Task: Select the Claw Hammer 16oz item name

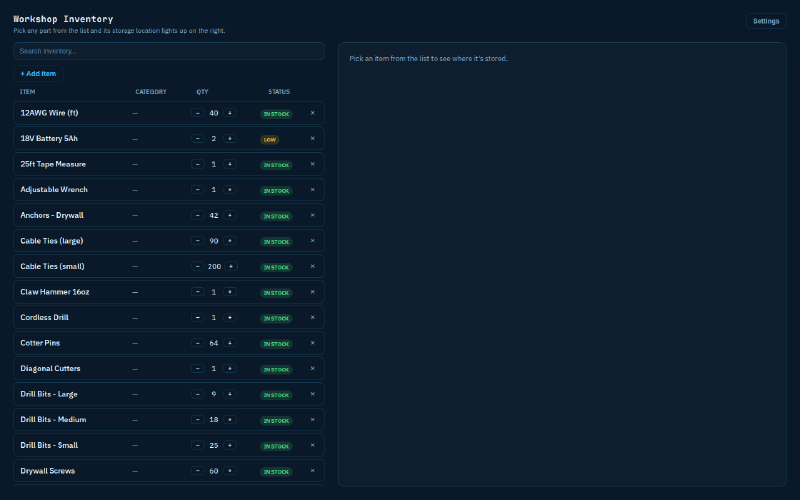Action: coord(55,292)
